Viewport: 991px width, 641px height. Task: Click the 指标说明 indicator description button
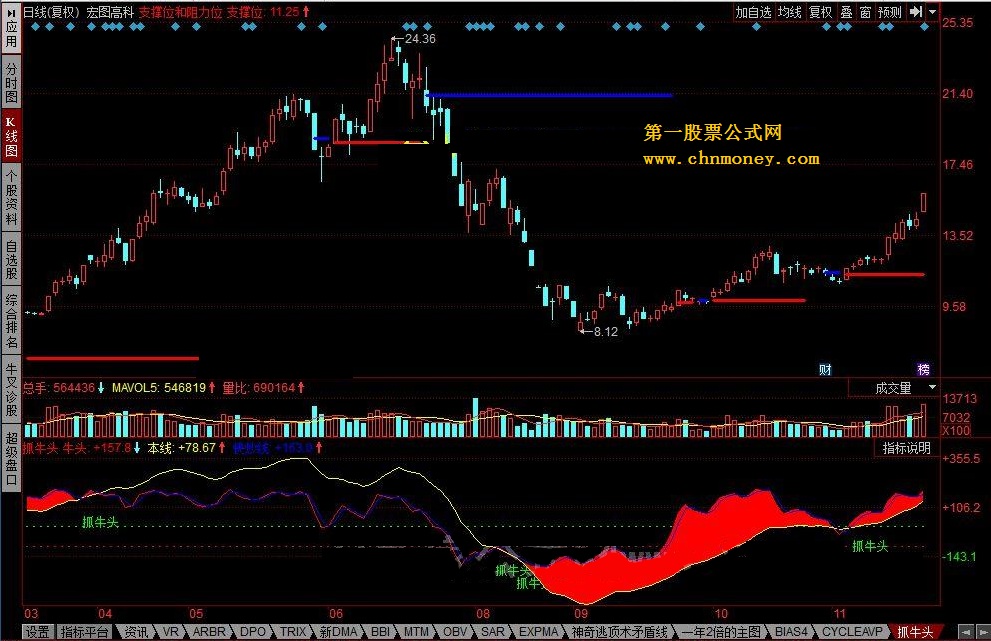(x=906, y=448)
